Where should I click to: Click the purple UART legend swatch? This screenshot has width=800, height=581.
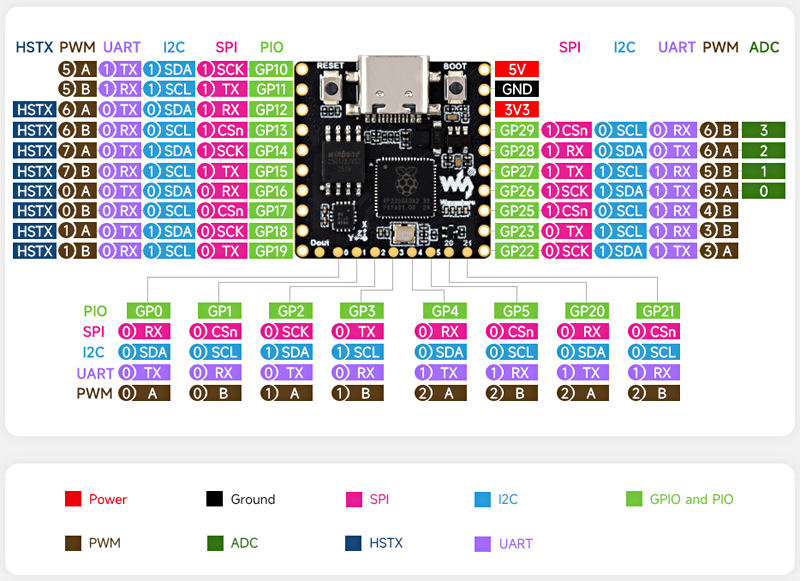(x=479, y=543)
